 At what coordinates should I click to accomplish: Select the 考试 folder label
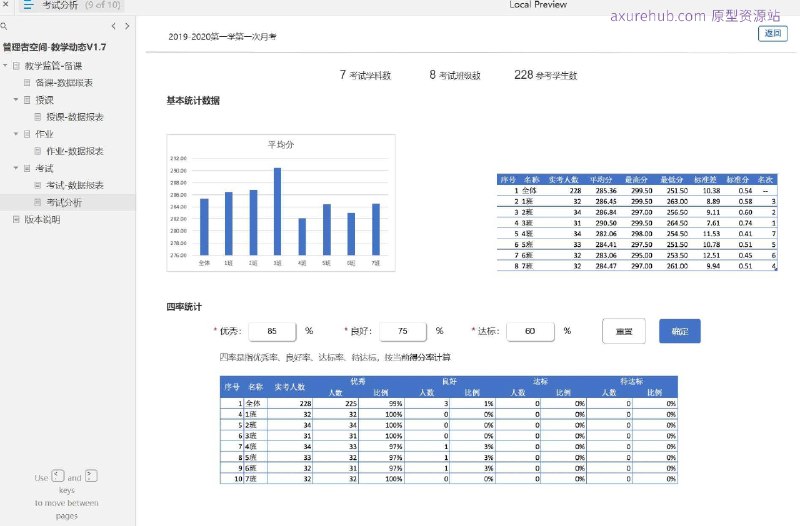tap(44, 168)
